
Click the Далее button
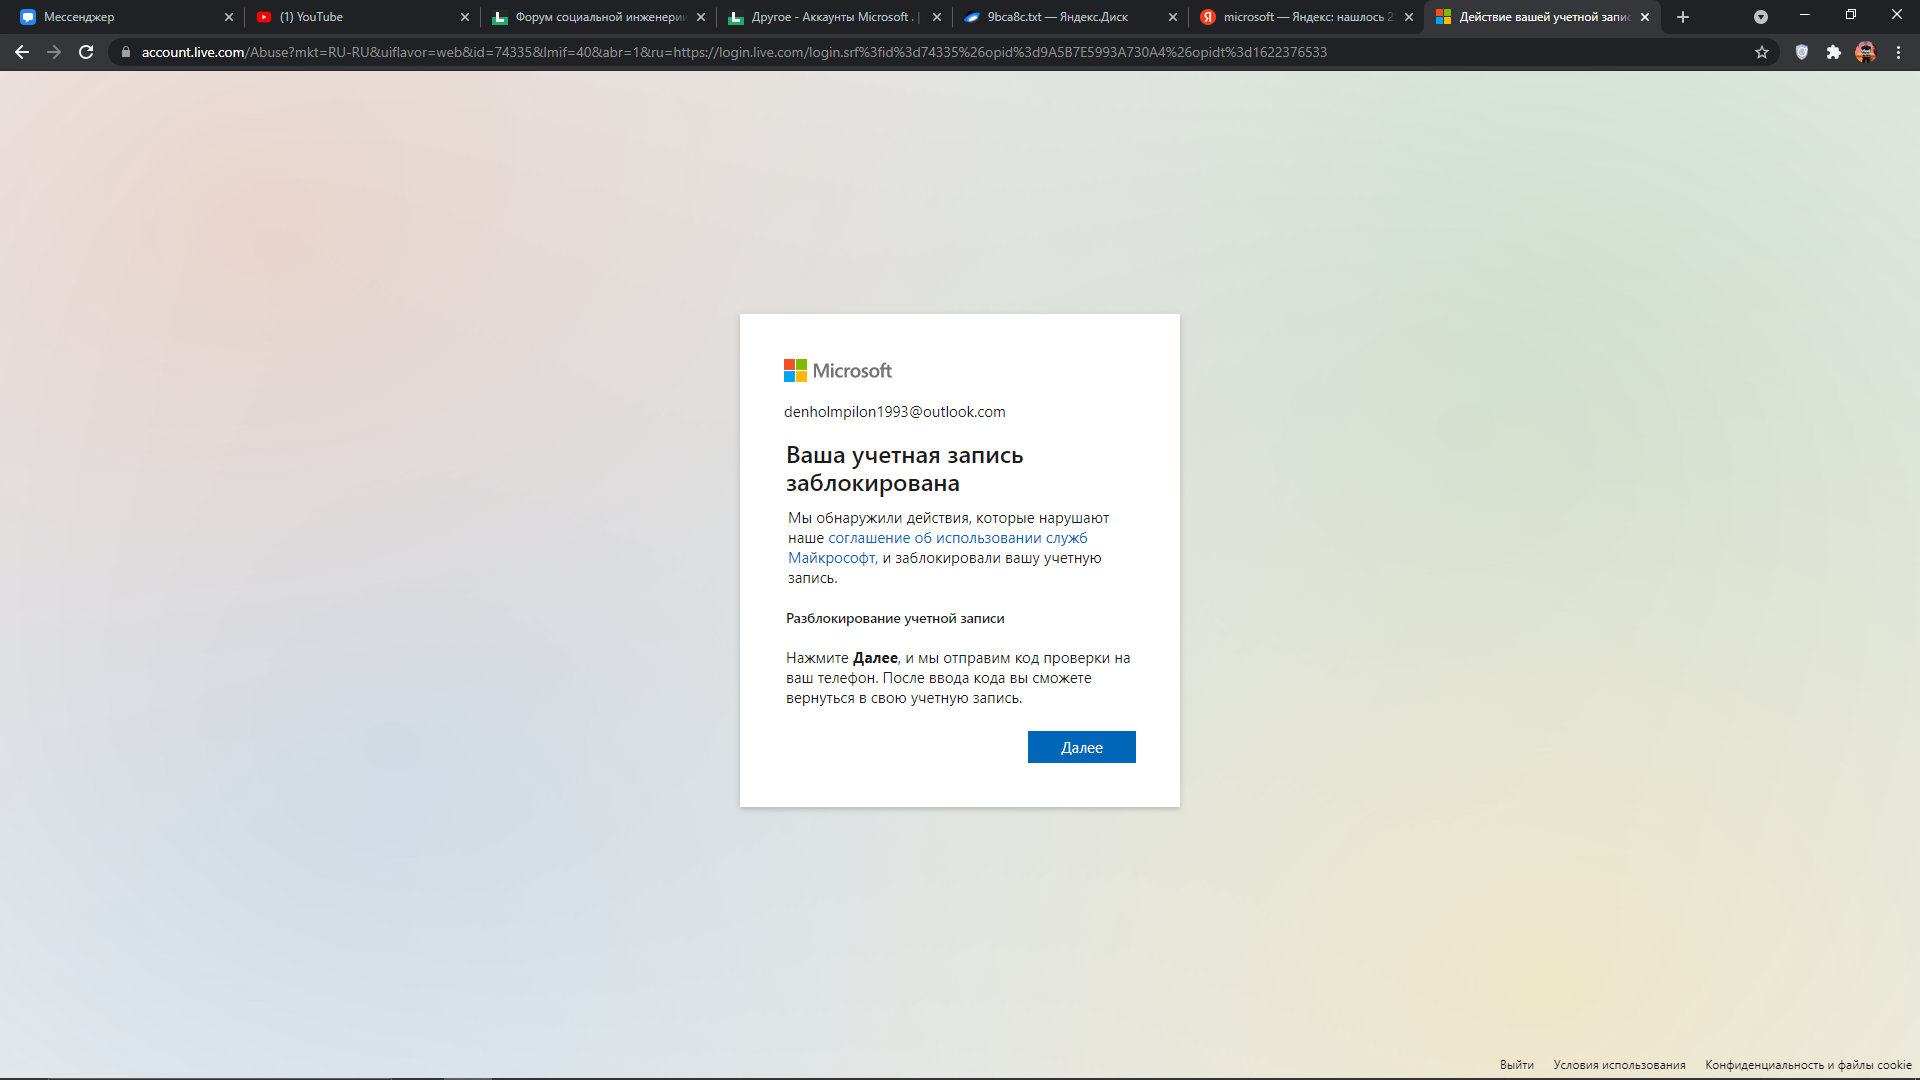(1081, 747)
